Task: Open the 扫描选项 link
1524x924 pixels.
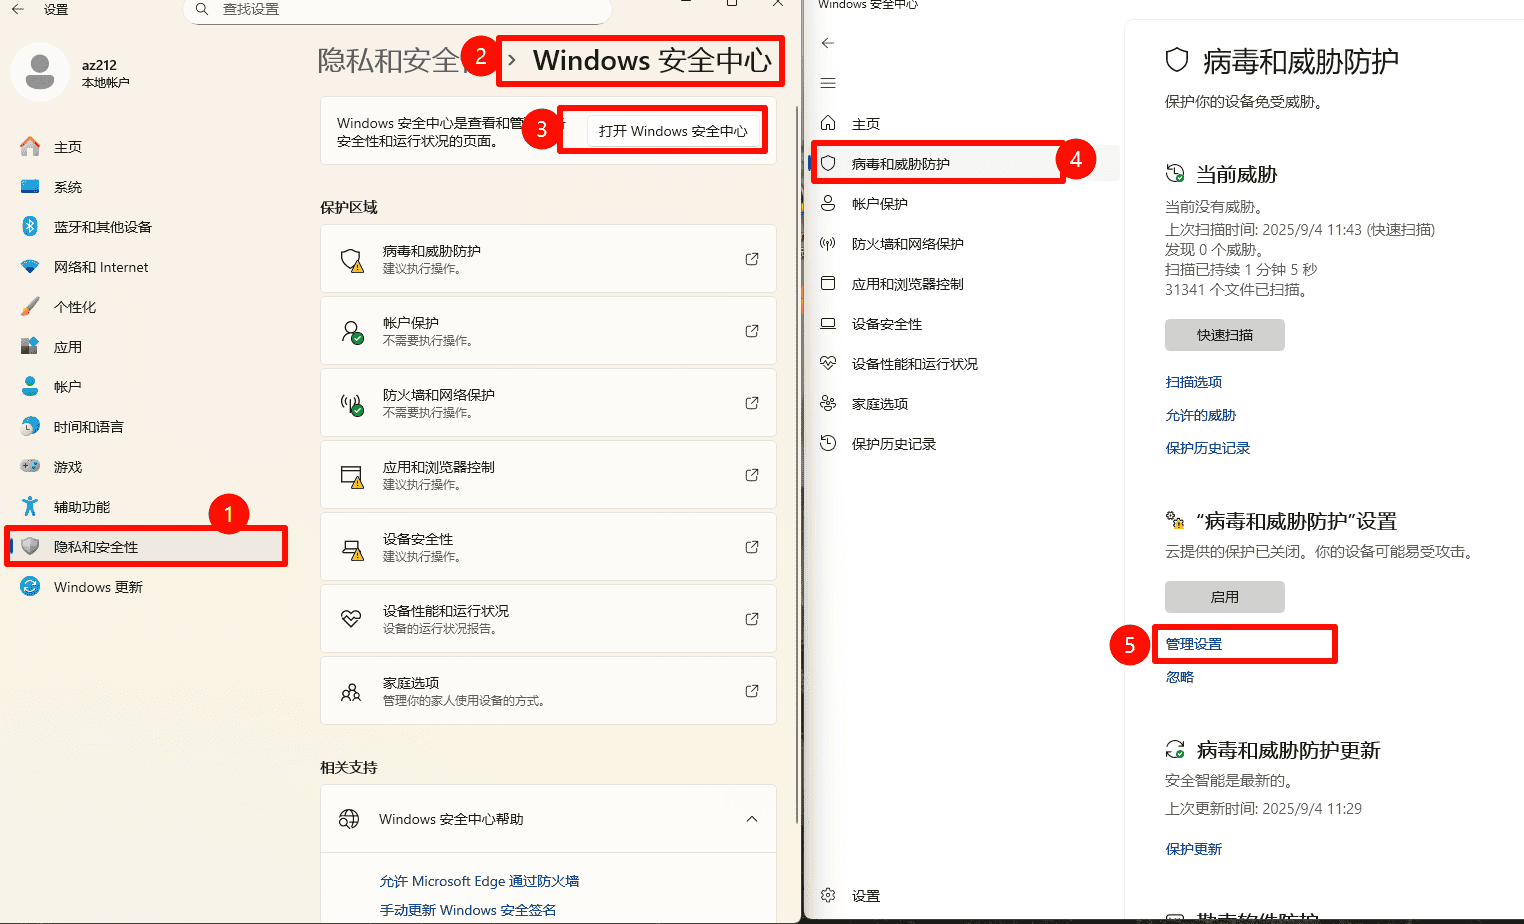Action: pyautogui.click(x=1194, y=382)
